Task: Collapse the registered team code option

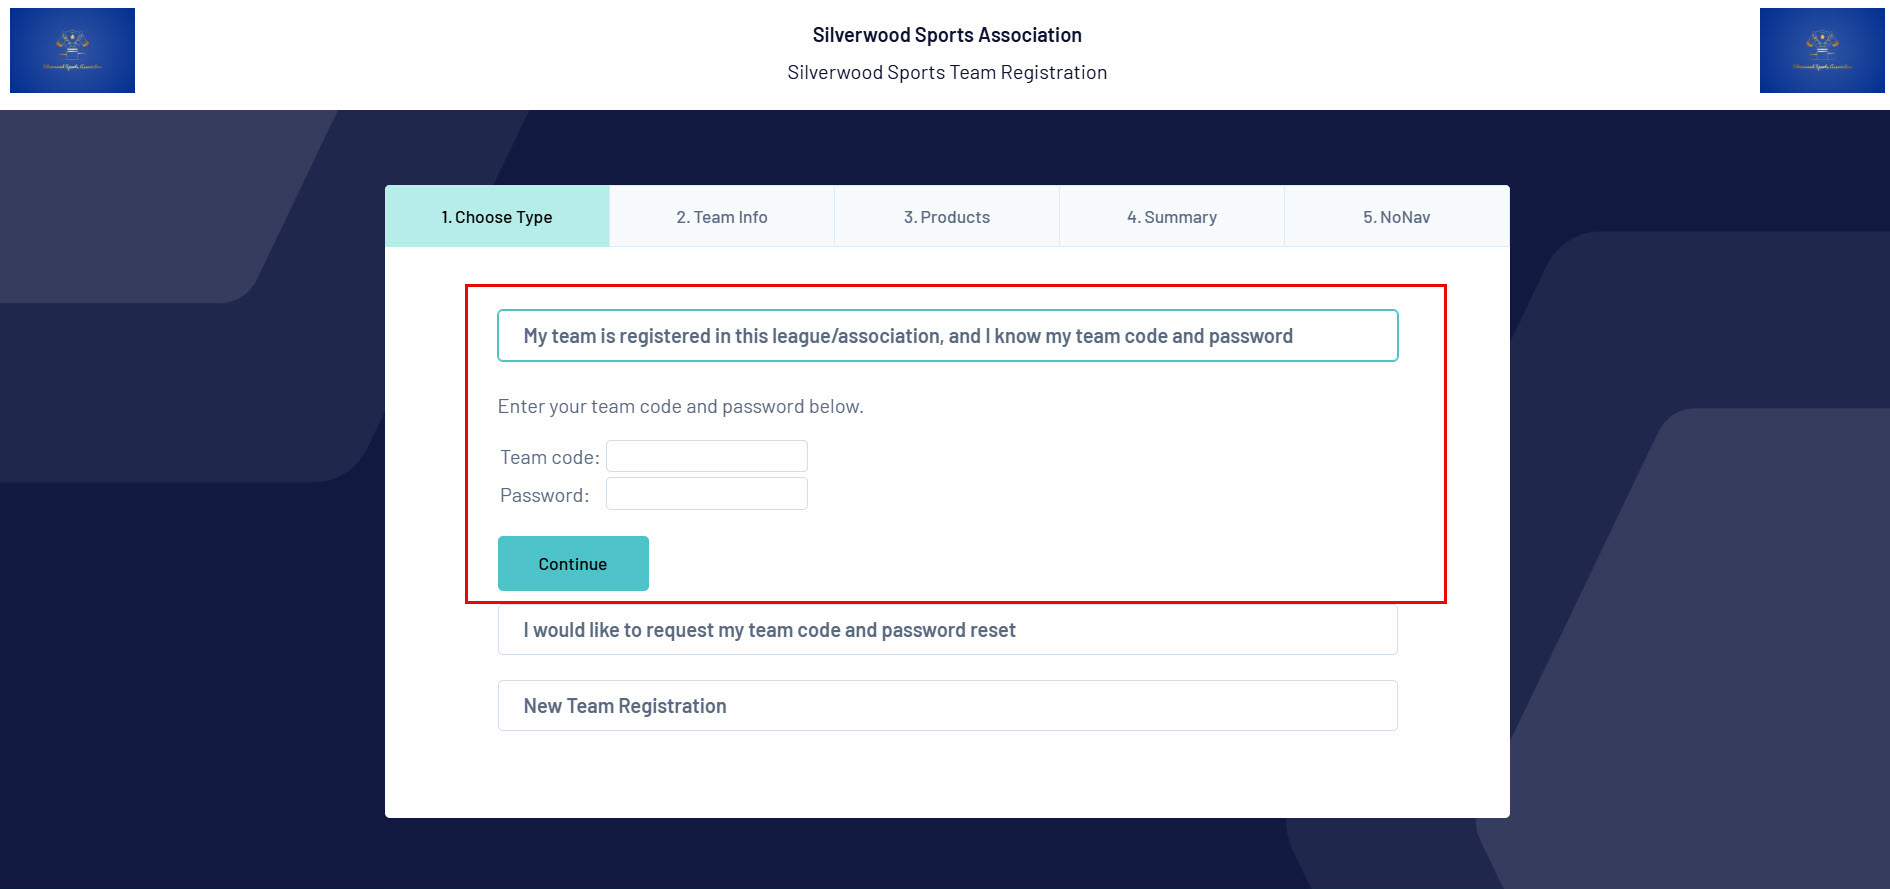Action: (947, 335)
